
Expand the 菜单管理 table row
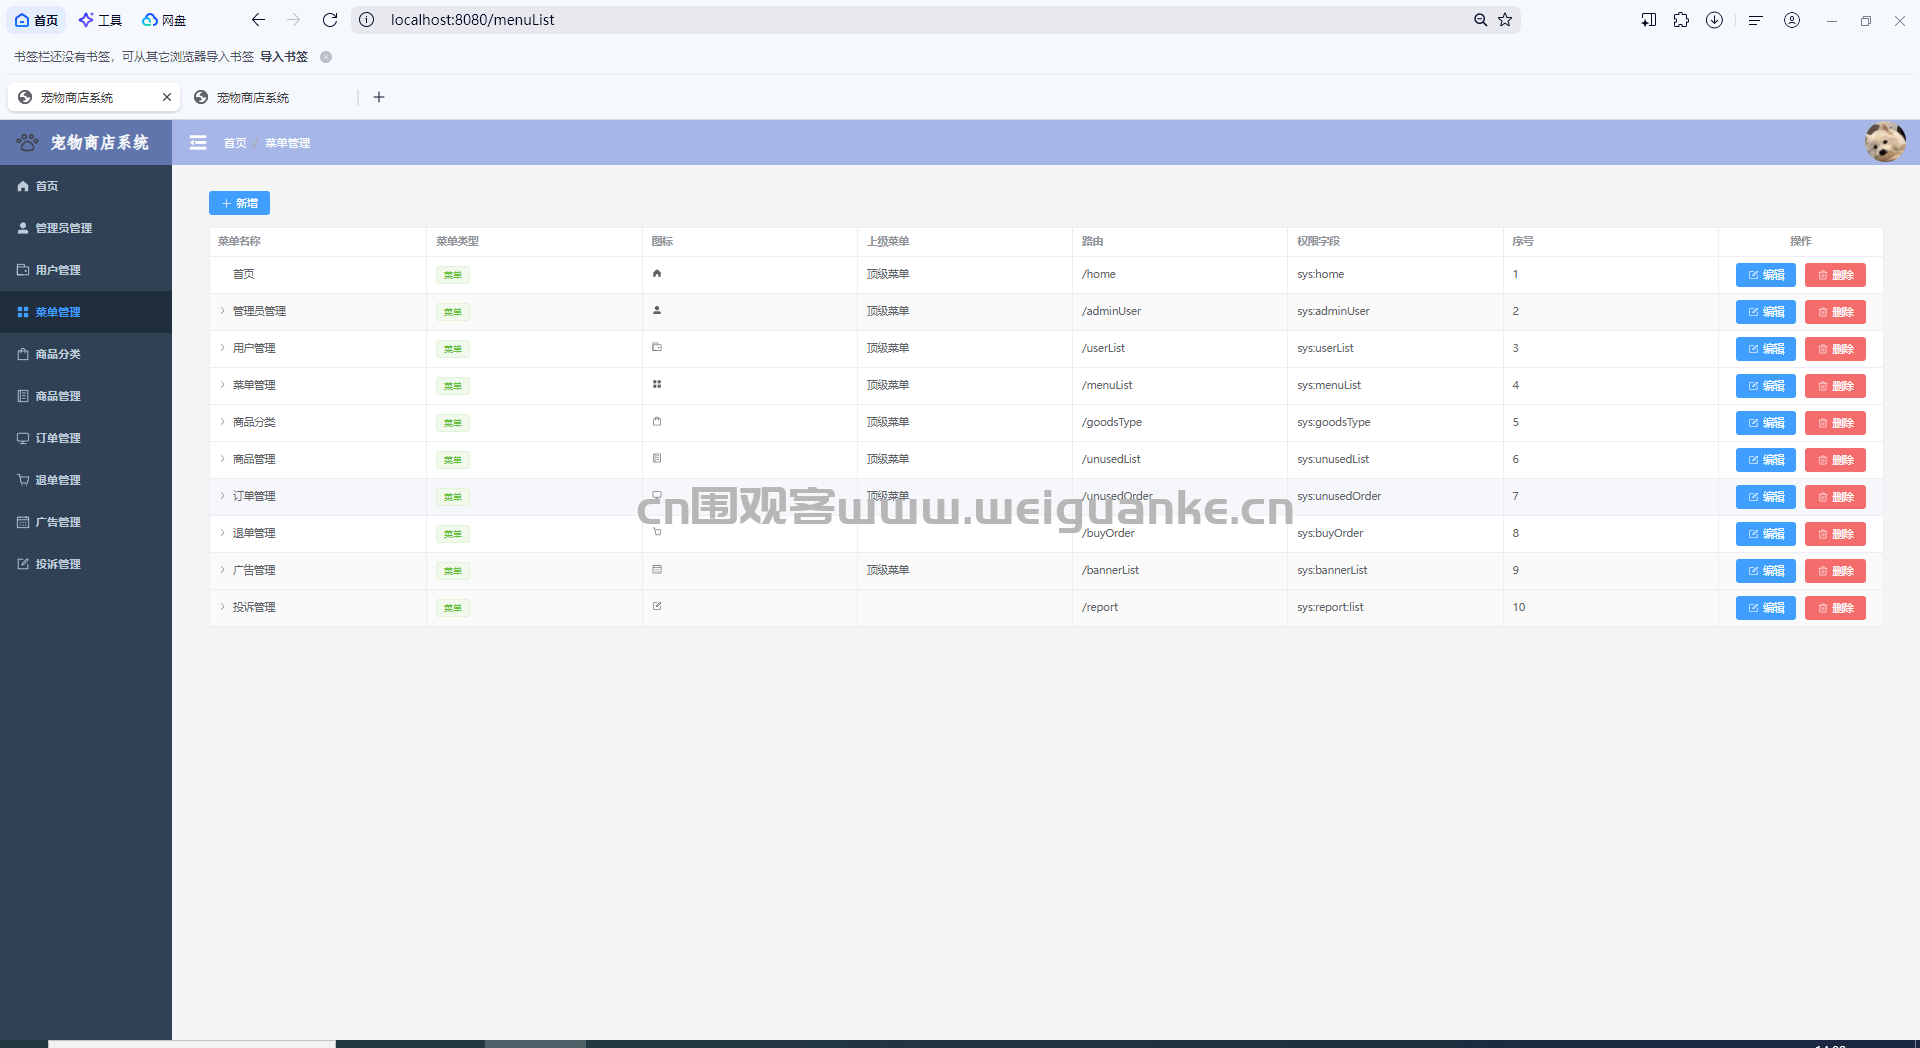tap(222, 385)
